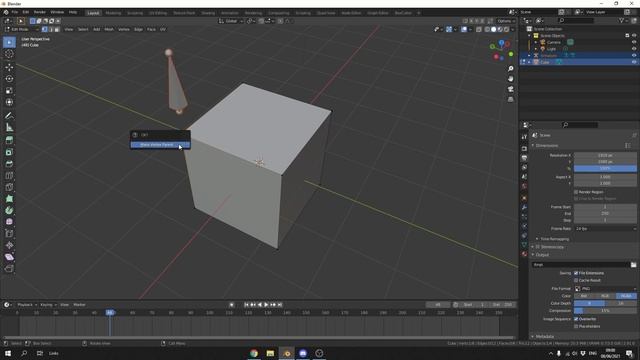
Task: Switch to the Layout workspace tab
Action: [x=93, y=13]
